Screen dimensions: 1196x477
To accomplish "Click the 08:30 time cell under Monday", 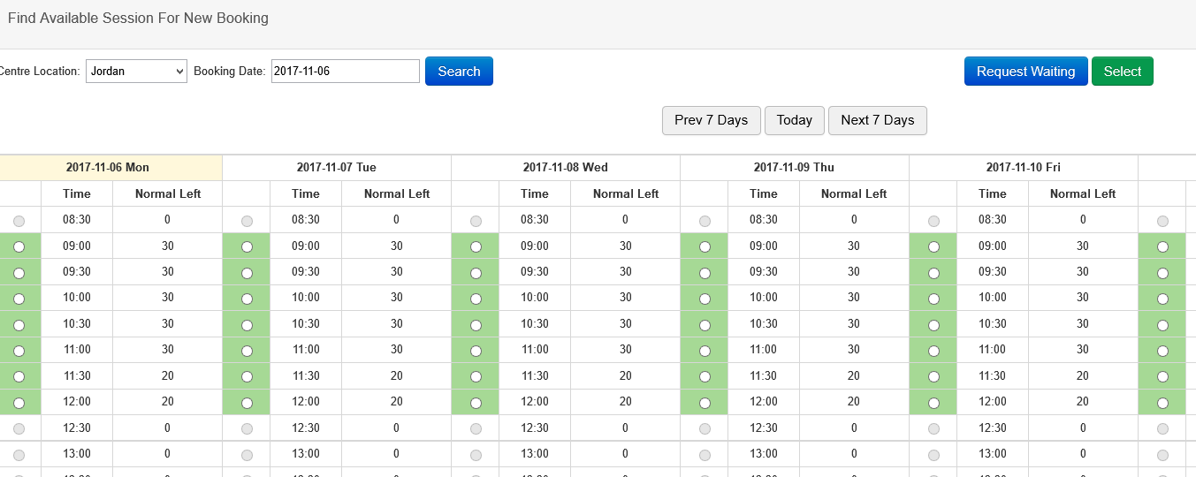I will coord(77,220).
